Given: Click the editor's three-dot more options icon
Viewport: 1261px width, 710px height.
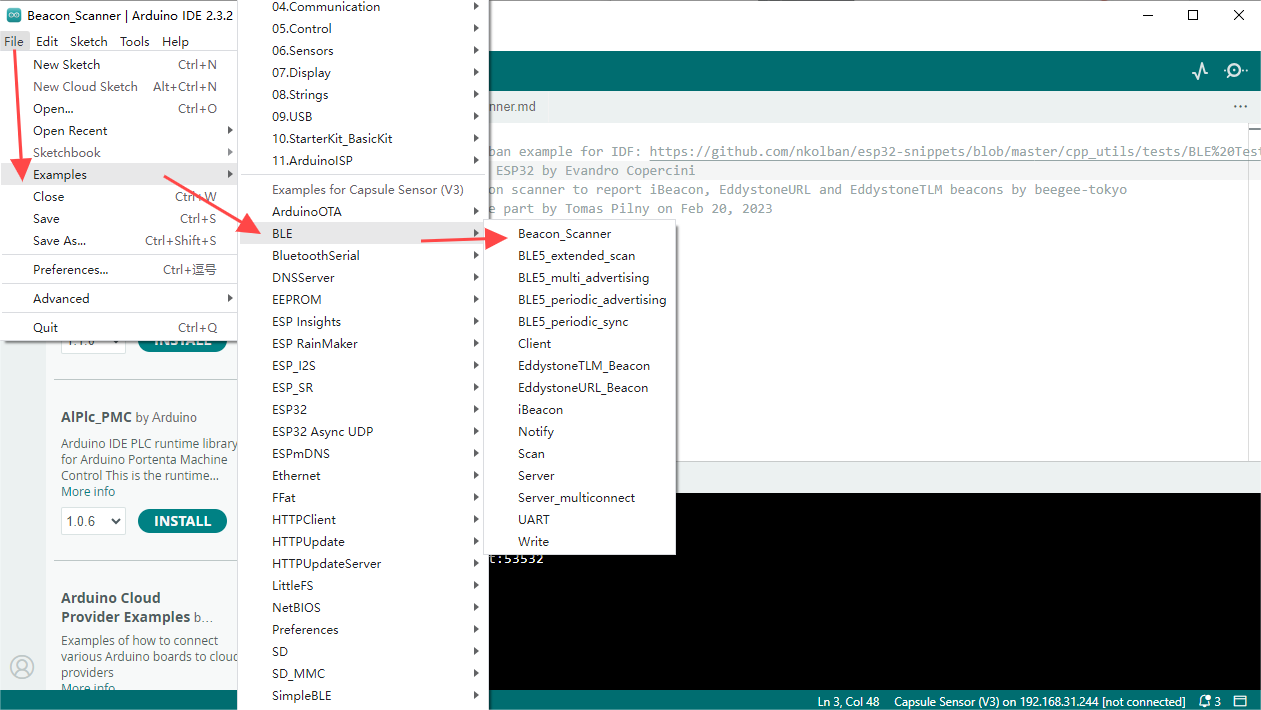Looking at the screenshot, I should point(1240,107).
